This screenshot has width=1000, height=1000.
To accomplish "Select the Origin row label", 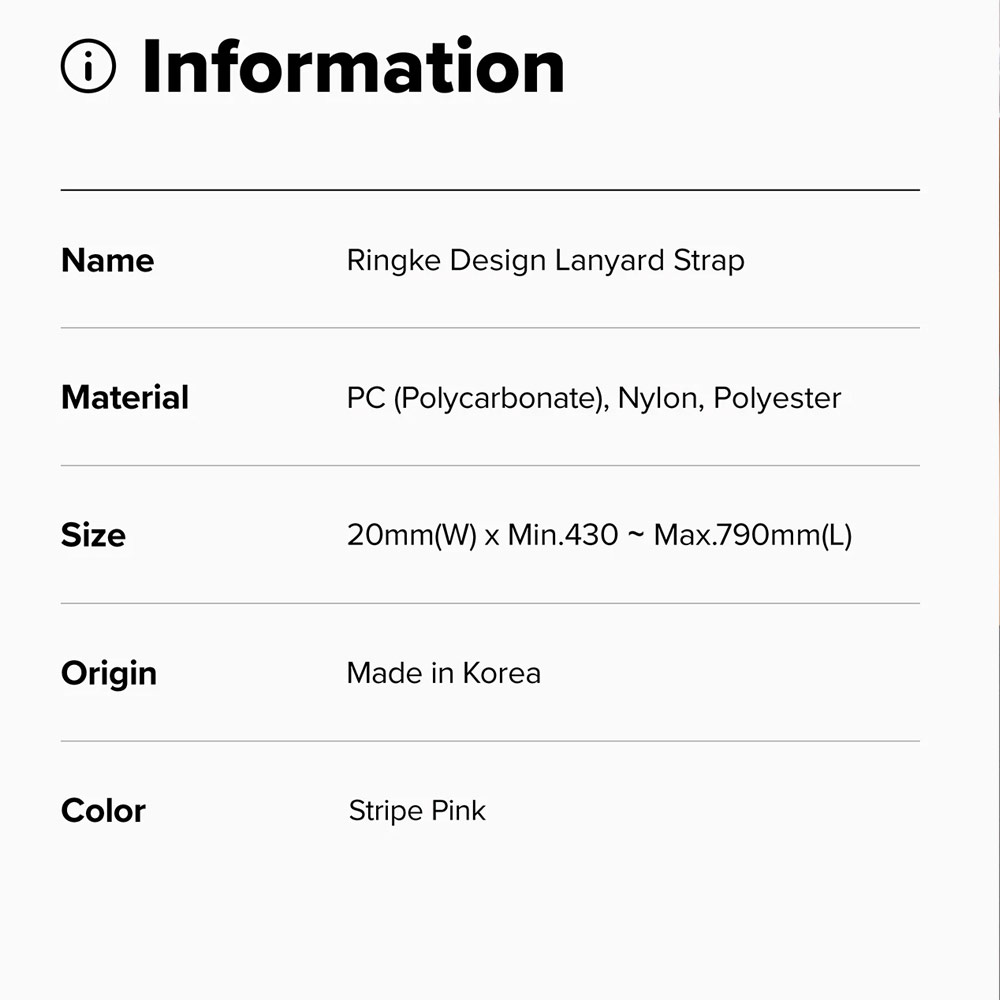I will click(x=109, y=673).
